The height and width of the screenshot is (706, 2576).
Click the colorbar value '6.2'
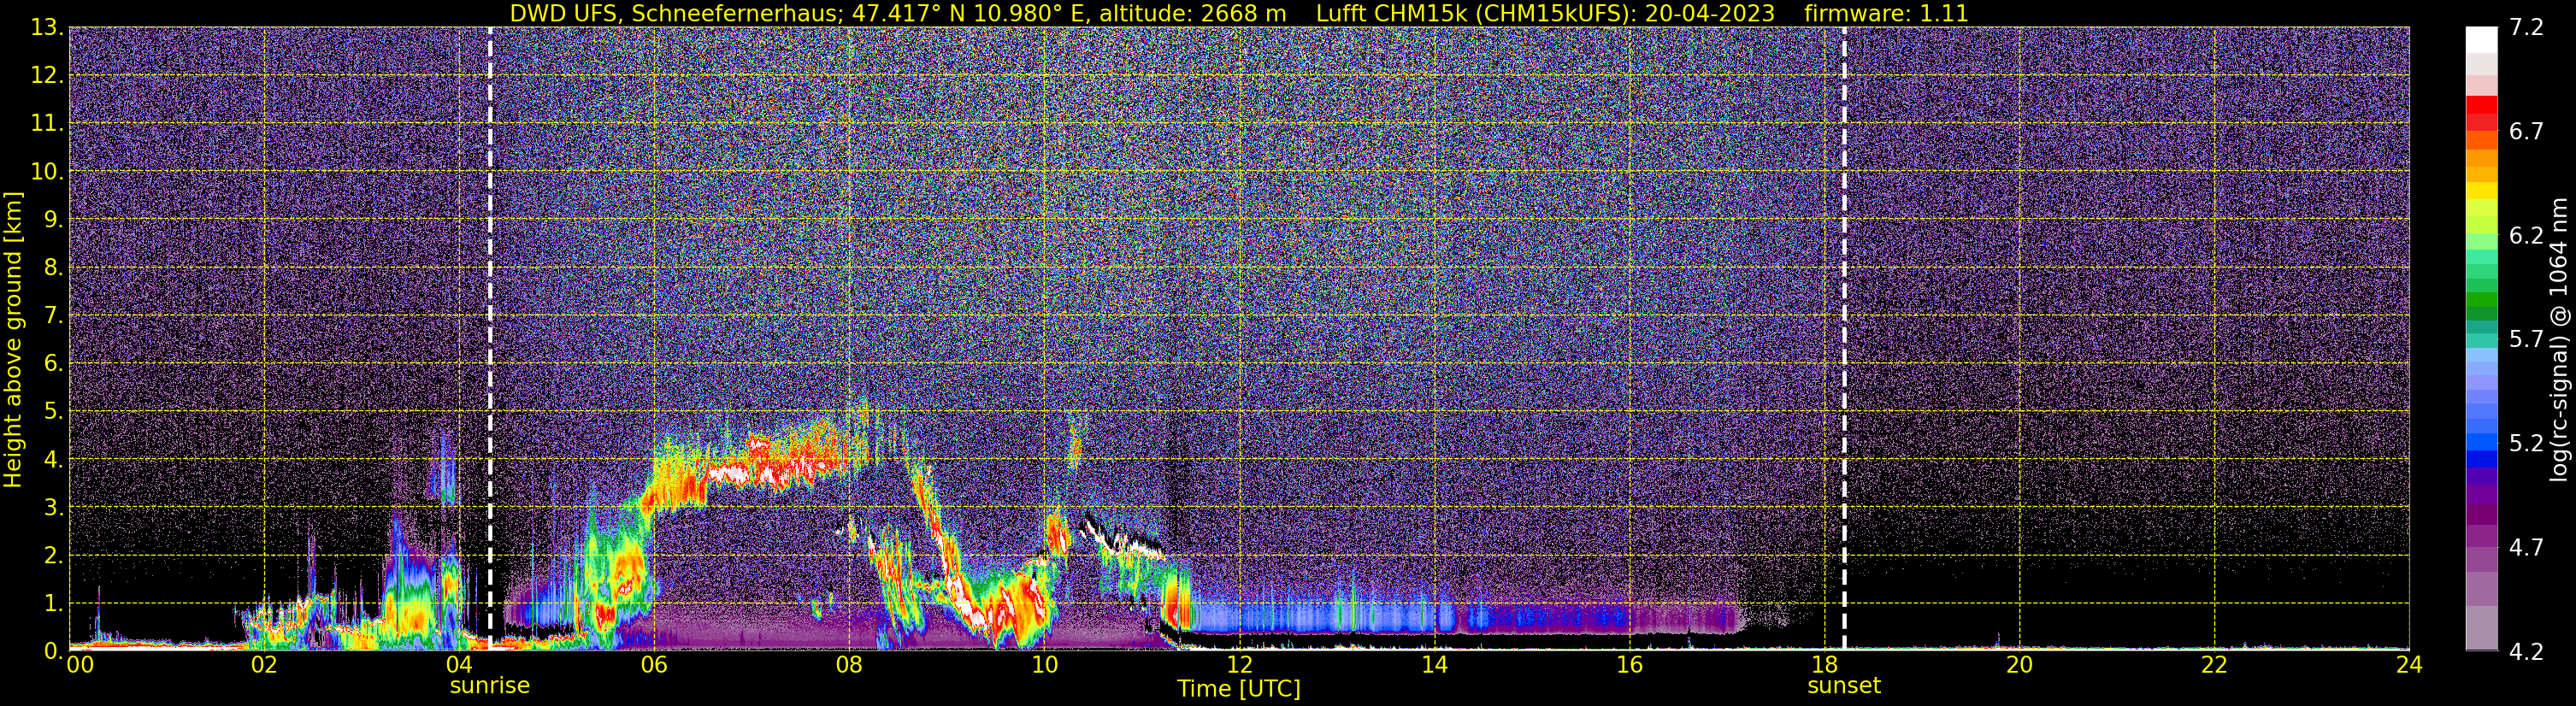tap(2526, 236)
